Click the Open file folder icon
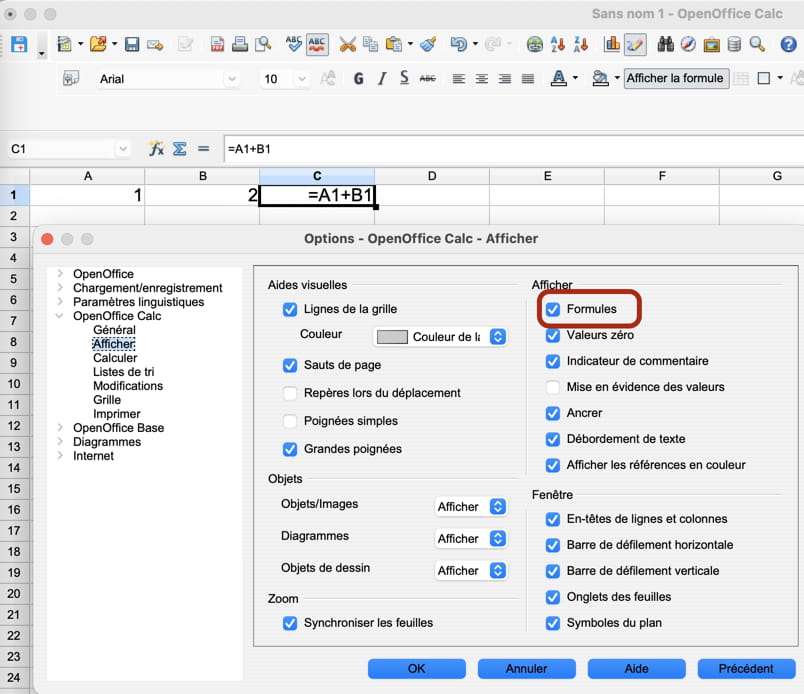This screenshot has height=694, width=804. 98,44
